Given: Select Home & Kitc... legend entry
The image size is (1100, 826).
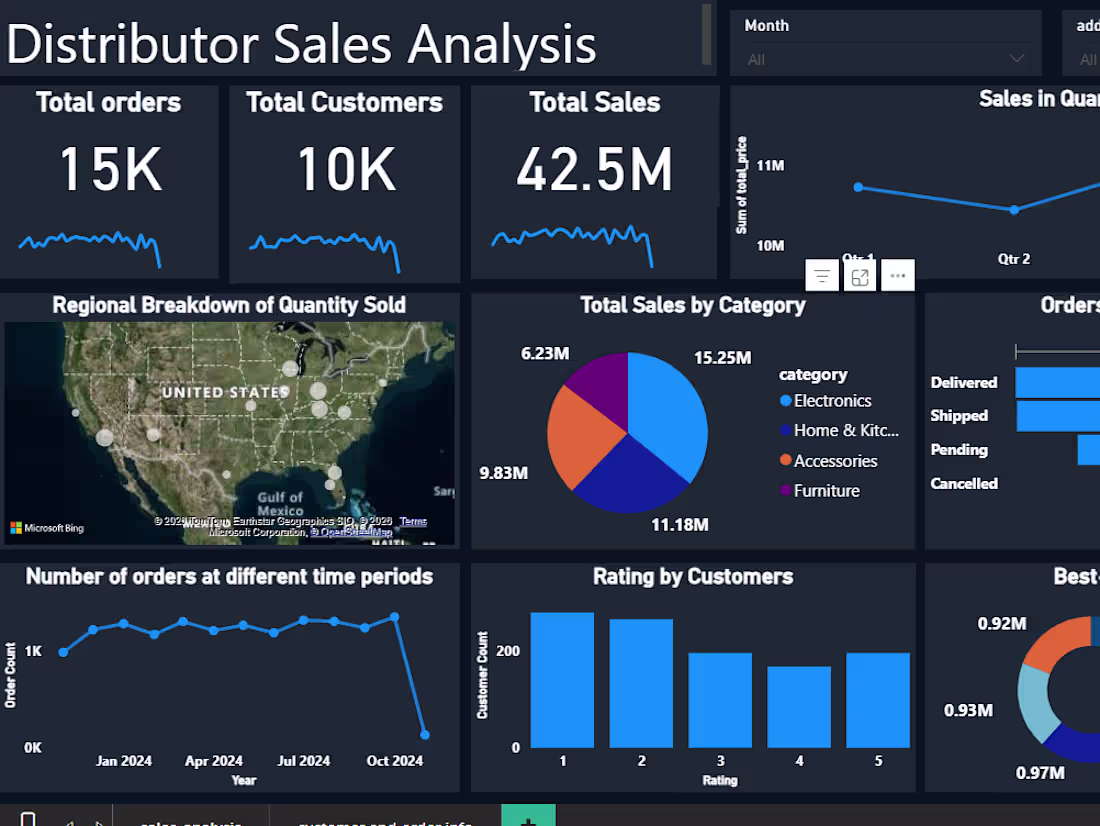Looking at the screenshot, I should coord(839,430).
